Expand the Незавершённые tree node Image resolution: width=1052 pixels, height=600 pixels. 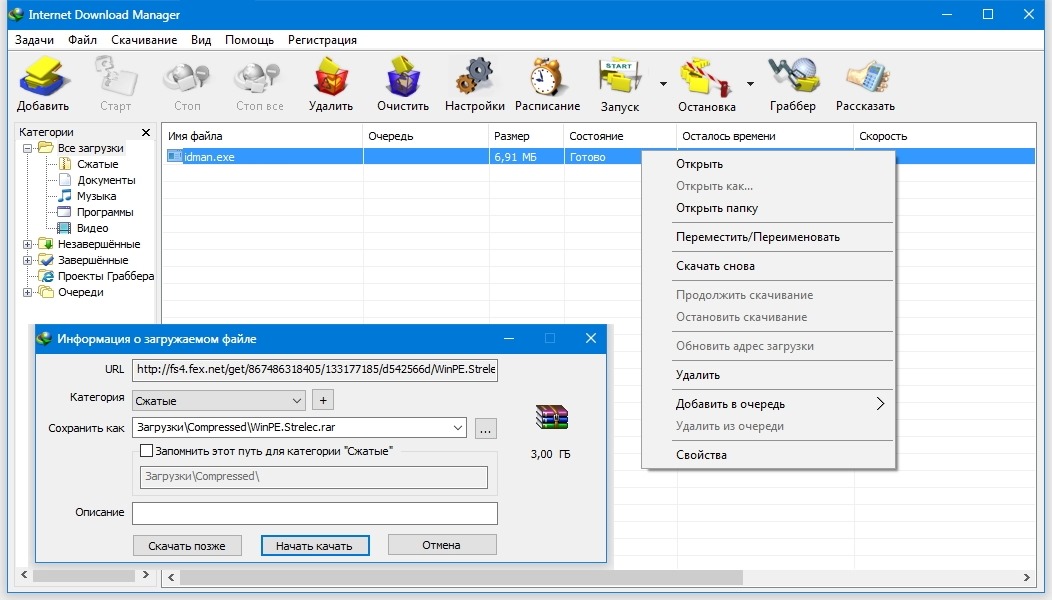point(27,244)
